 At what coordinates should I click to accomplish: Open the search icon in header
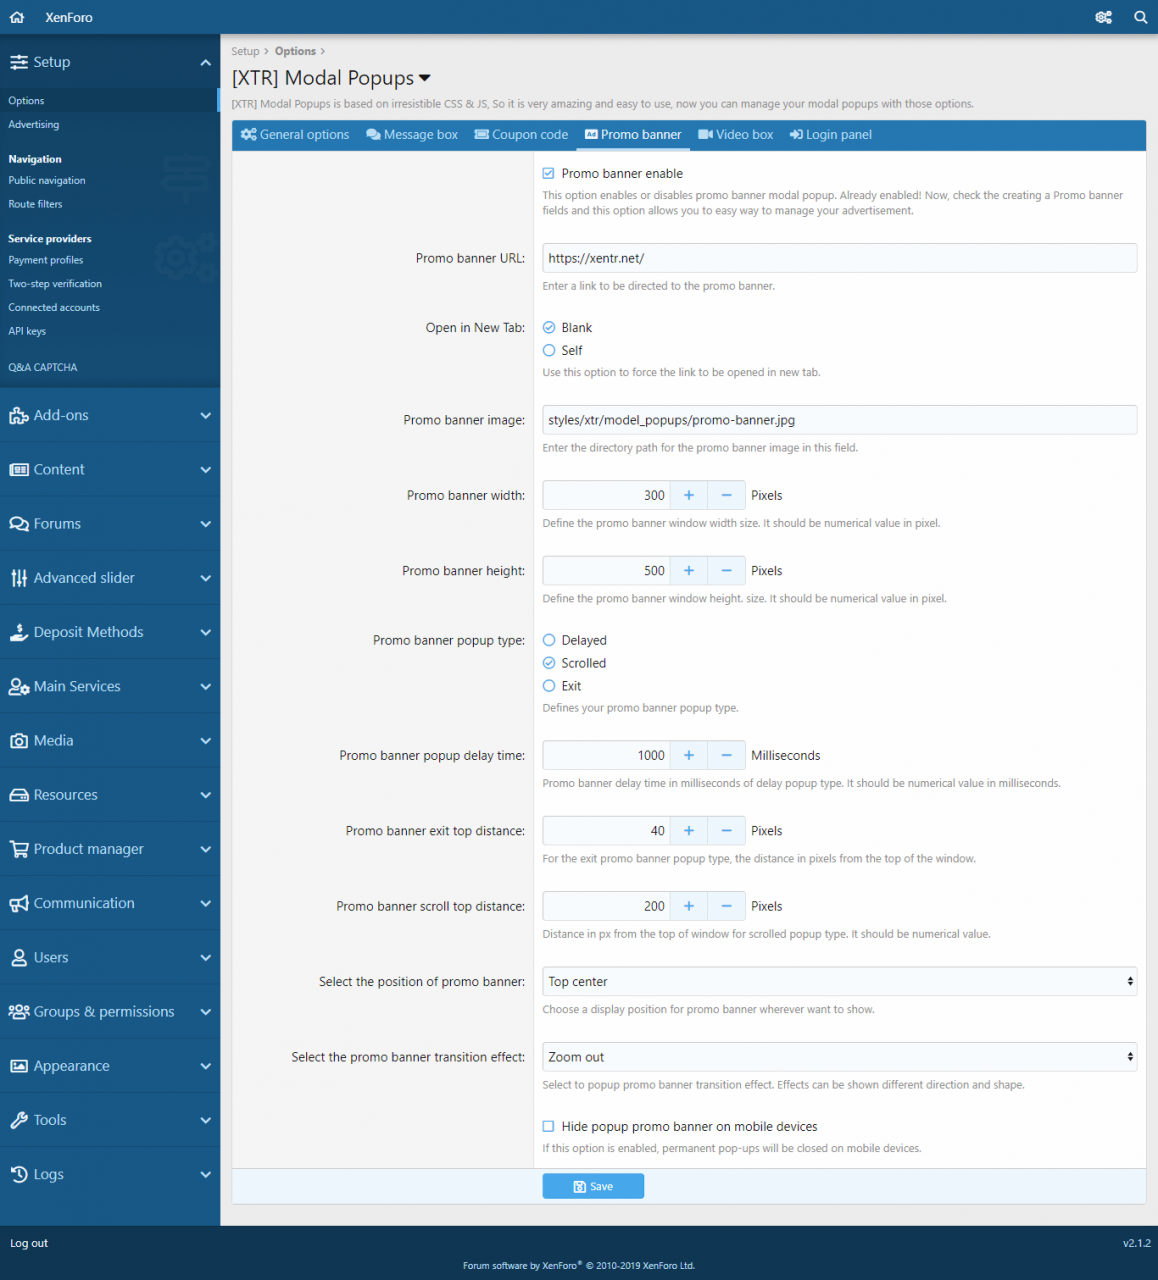pos(1140,17)
